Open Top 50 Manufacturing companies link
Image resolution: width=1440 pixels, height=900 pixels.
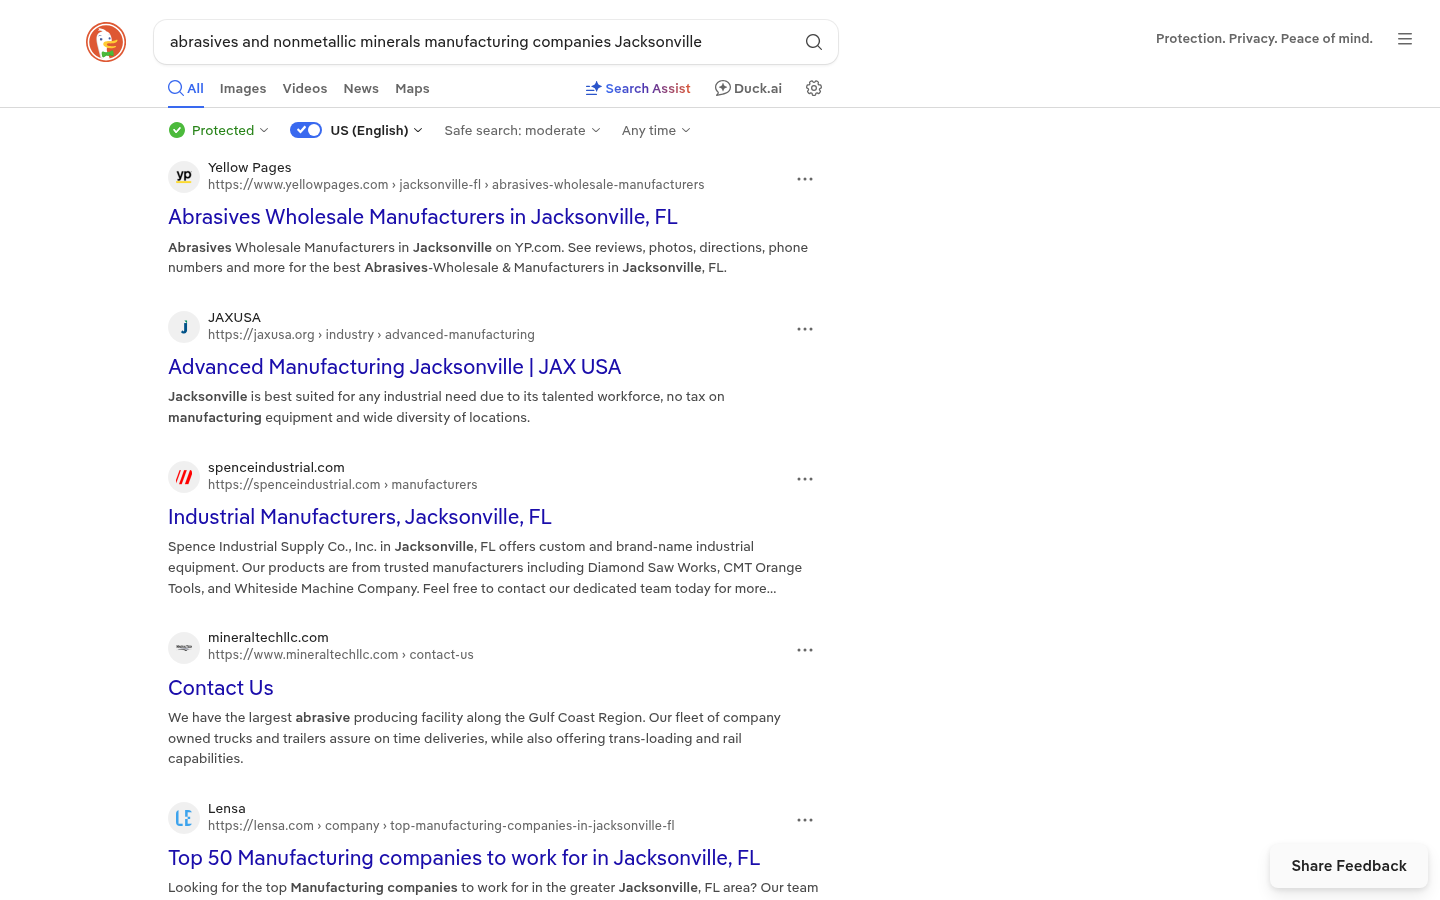point(464,858)
